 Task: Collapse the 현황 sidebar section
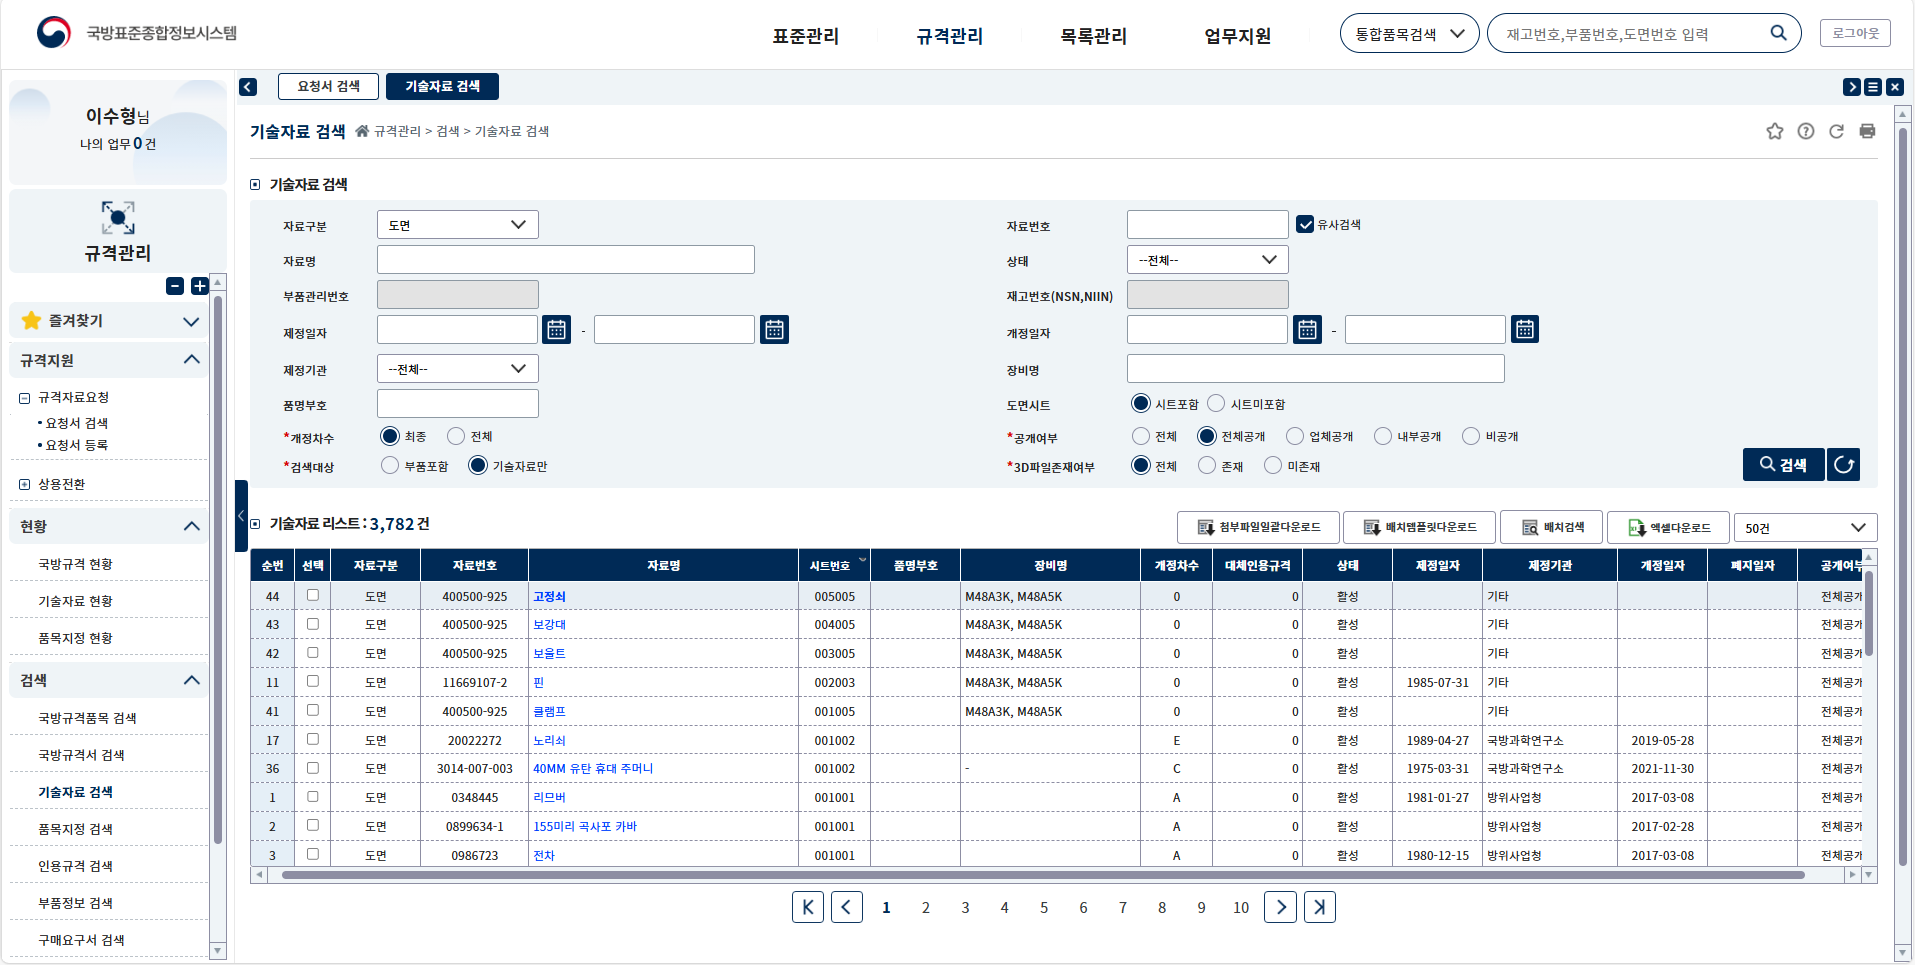pos(191,526)
